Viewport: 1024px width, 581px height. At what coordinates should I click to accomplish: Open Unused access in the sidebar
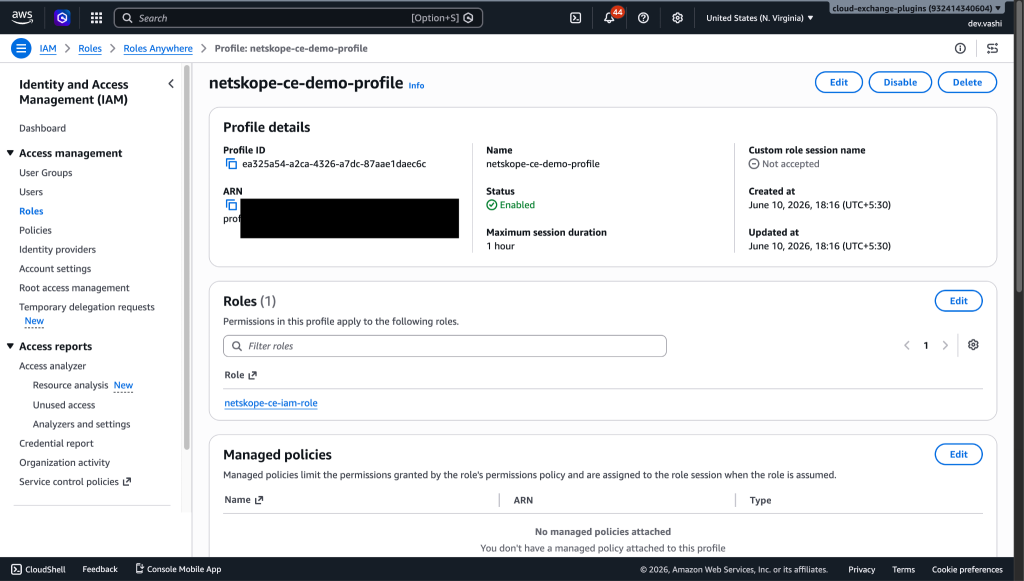(x=64, y=405)
